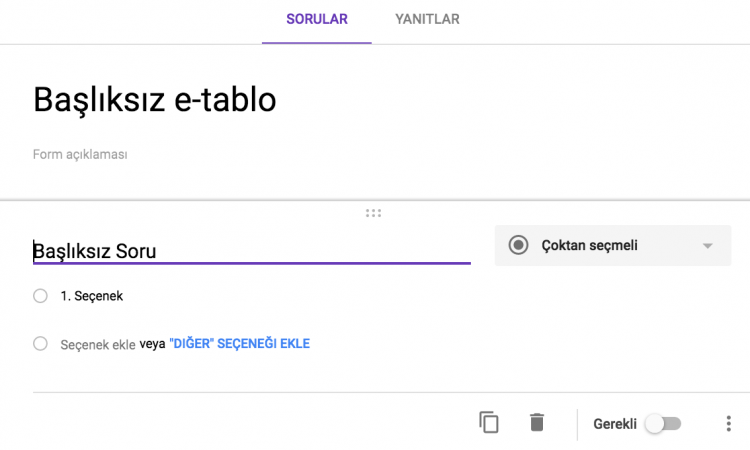The width and height of the screenshot is (750, 450).
Task: Click the empty radio next to Seçenek ekle
Action: pyautogui.click(x=40, y=343)
